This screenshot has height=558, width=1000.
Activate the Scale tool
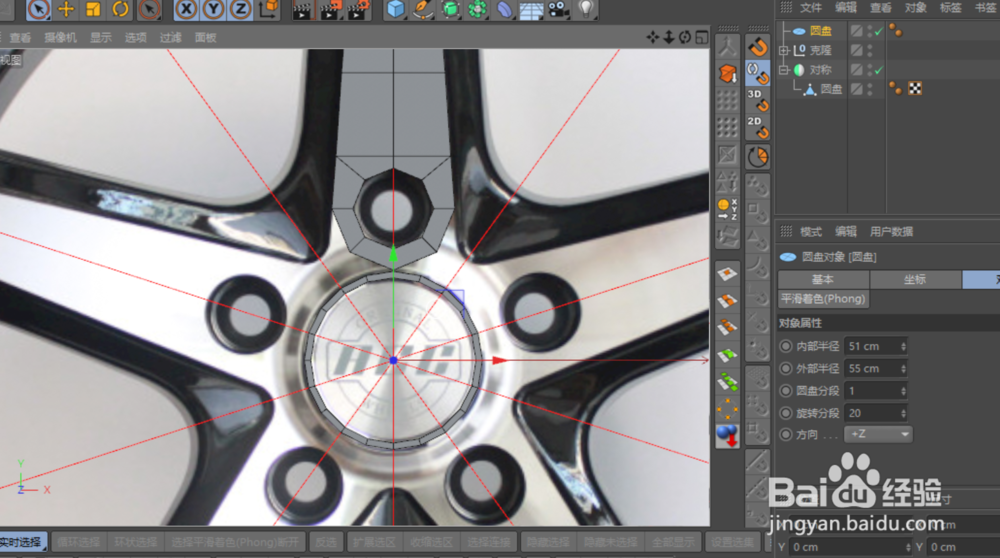[93, 9]
